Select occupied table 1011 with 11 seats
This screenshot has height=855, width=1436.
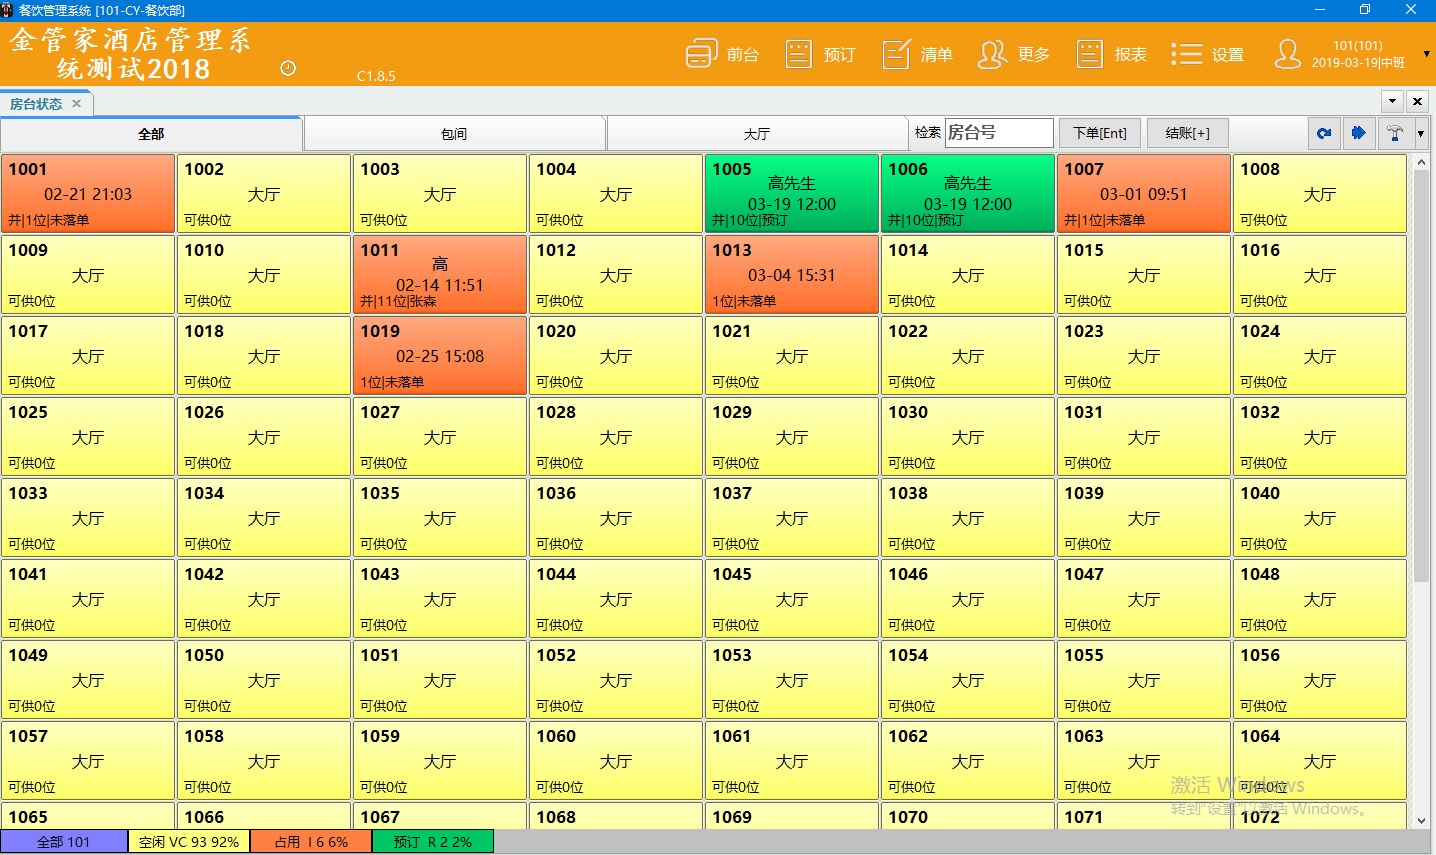pos(440,275)
